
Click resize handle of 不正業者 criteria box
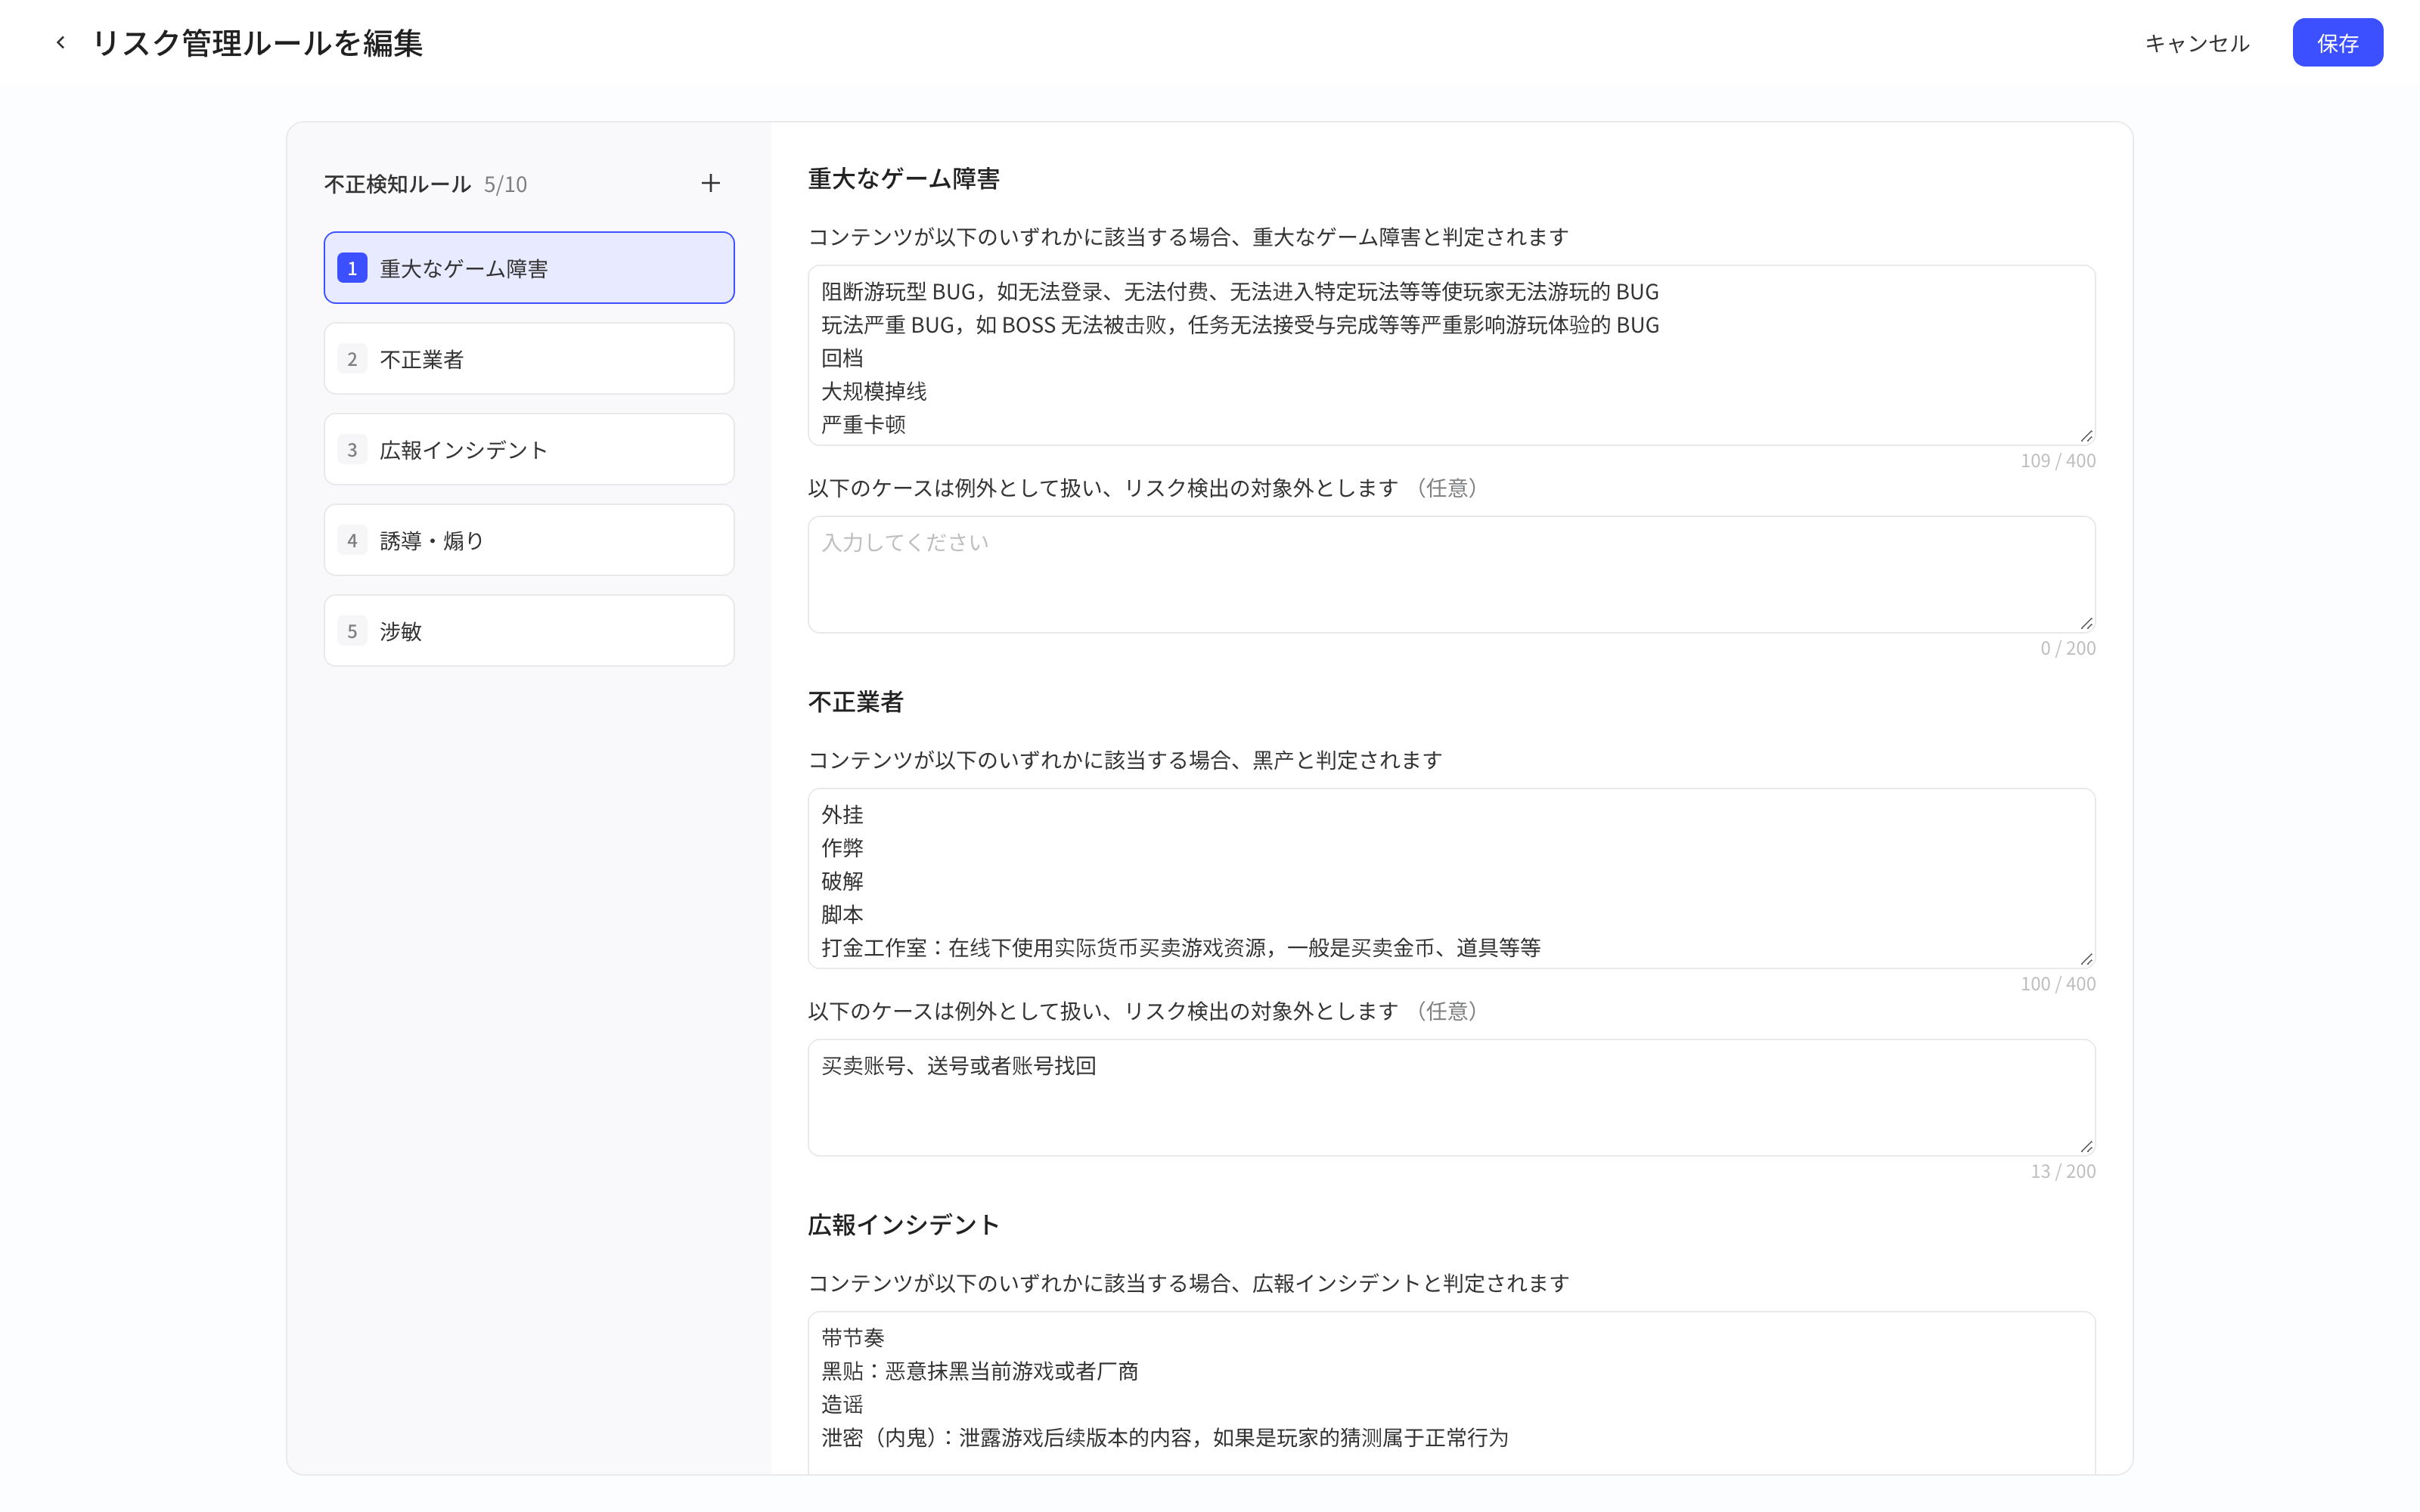(x=2086, y=959)
